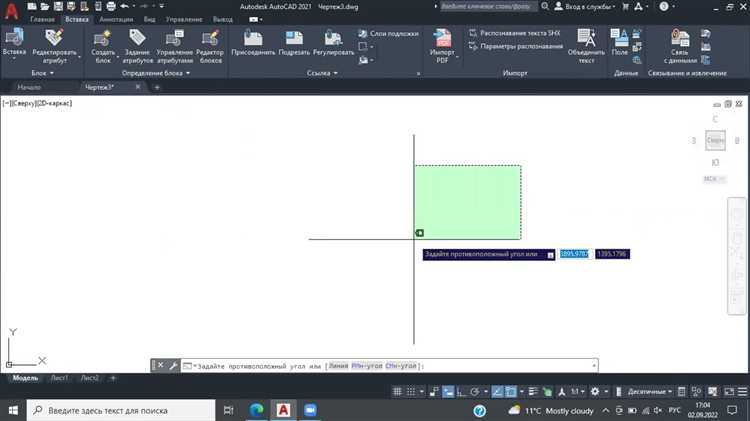750x421 pixels.
Task: Click Параметры распознавания button
Action: (516, 46)
